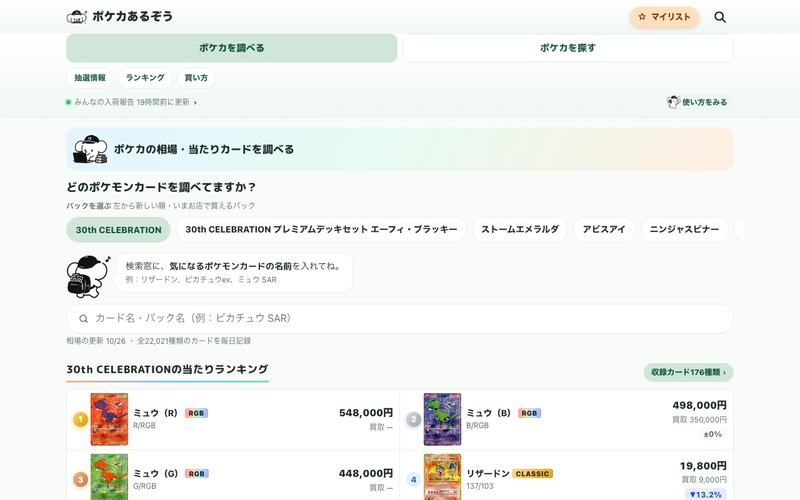Click the 498,000円 price

(699, 405)
